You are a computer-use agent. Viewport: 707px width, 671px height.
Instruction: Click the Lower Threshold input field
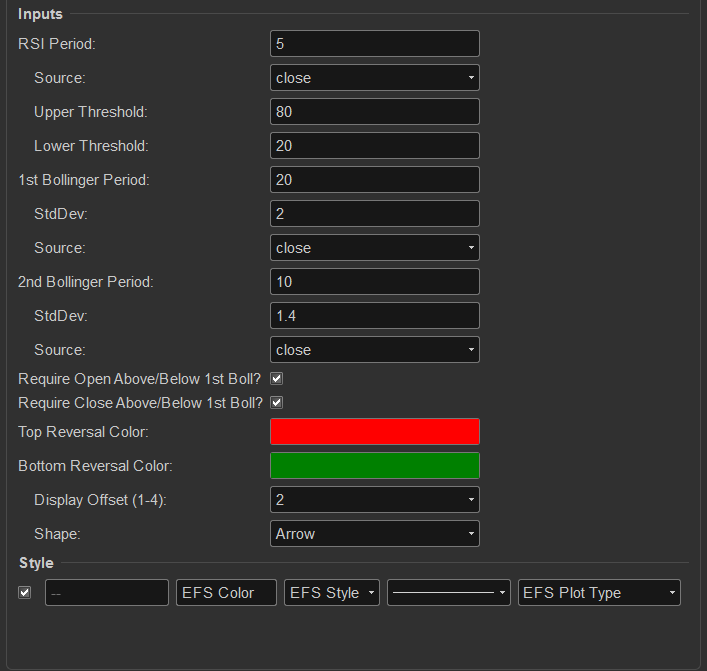tap(374, 146)
